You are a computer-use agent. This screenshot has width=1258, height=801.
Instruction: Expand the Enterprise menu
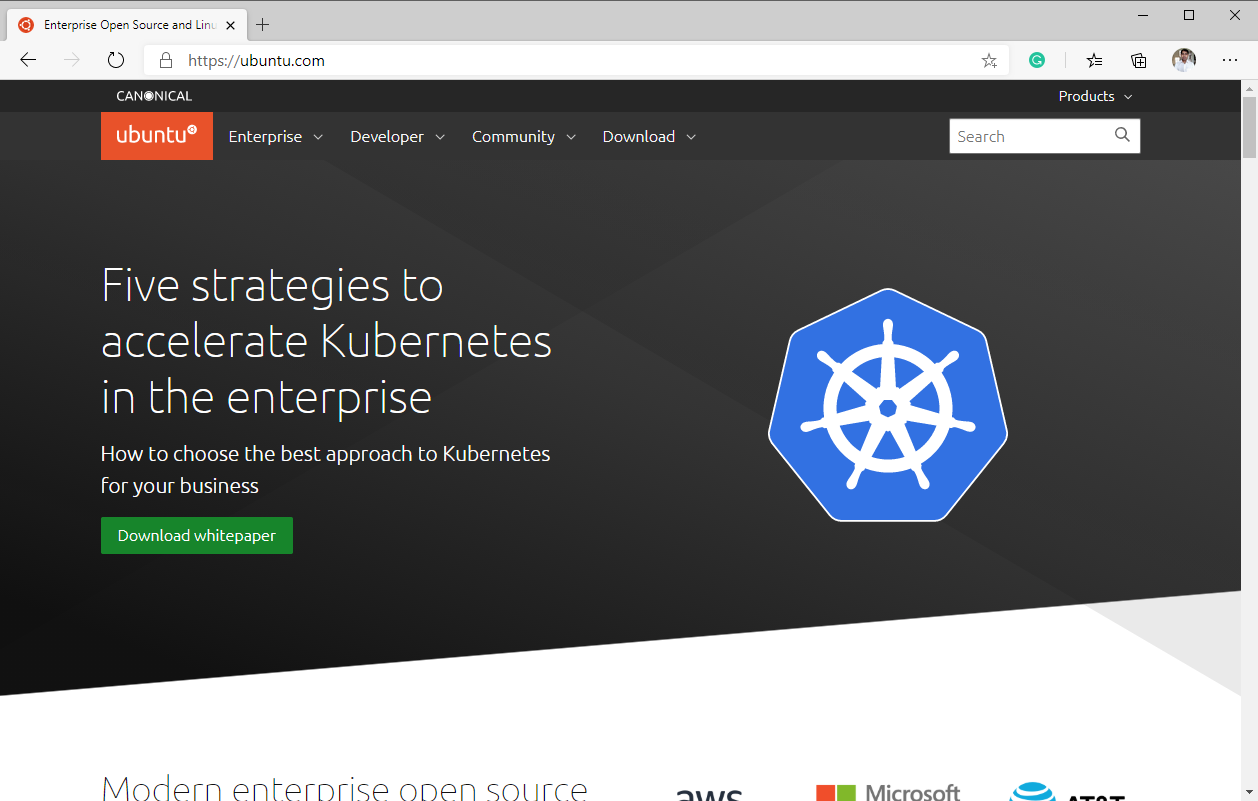click(275, 137)
